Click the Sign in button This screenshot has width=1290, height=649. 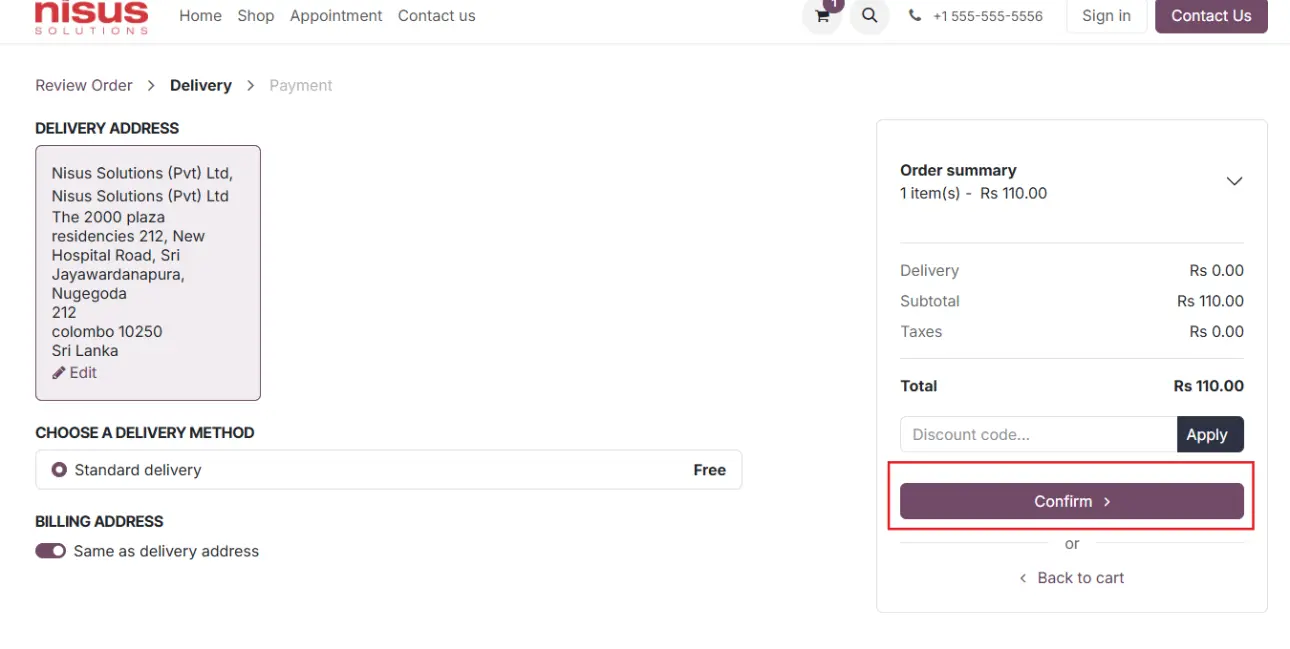point(1106,16)
